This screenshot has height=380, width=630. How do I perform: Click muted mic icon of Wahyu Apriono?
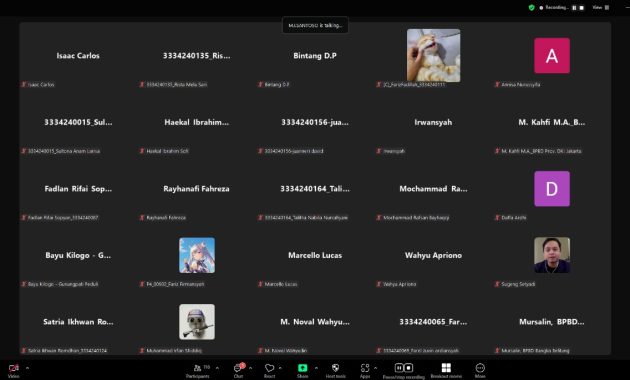379,284
